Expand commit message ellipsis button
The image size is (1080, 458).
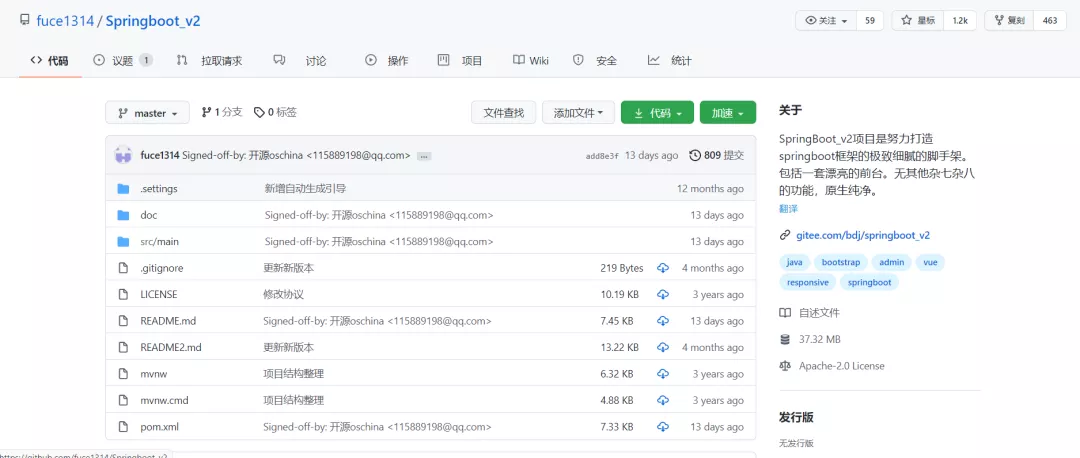click(x=424, y=156)
